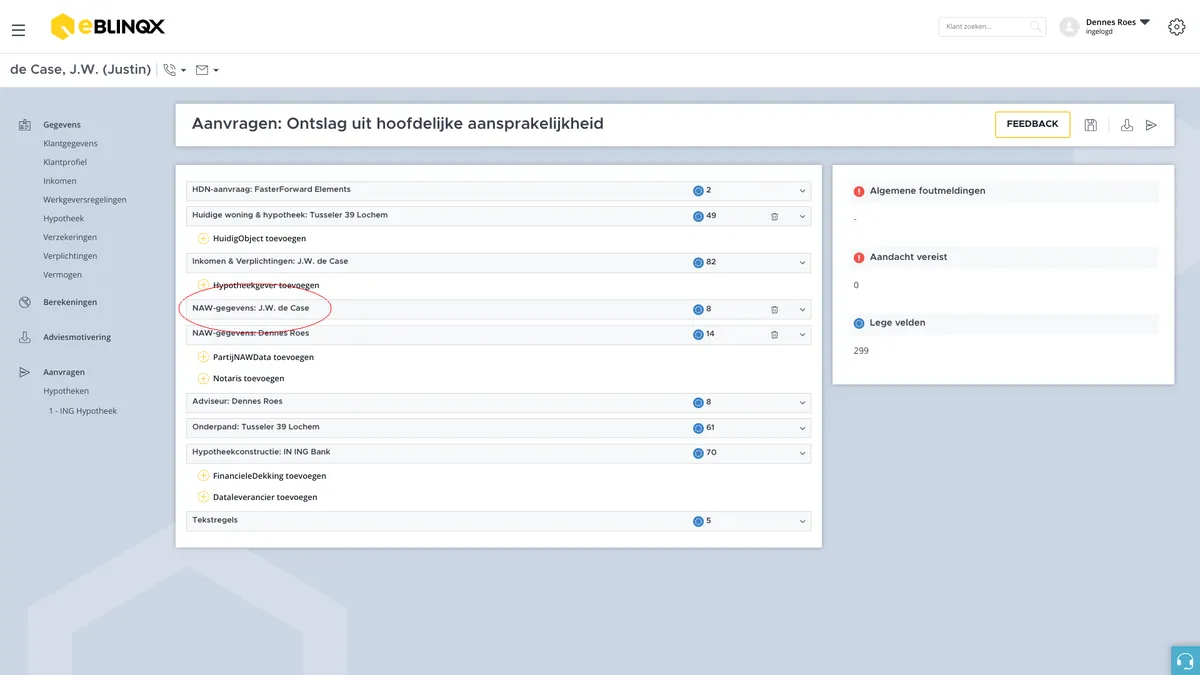Click the plus icon for HuidigObject toevoegen
1200x675 pixels.
(203, 239)
